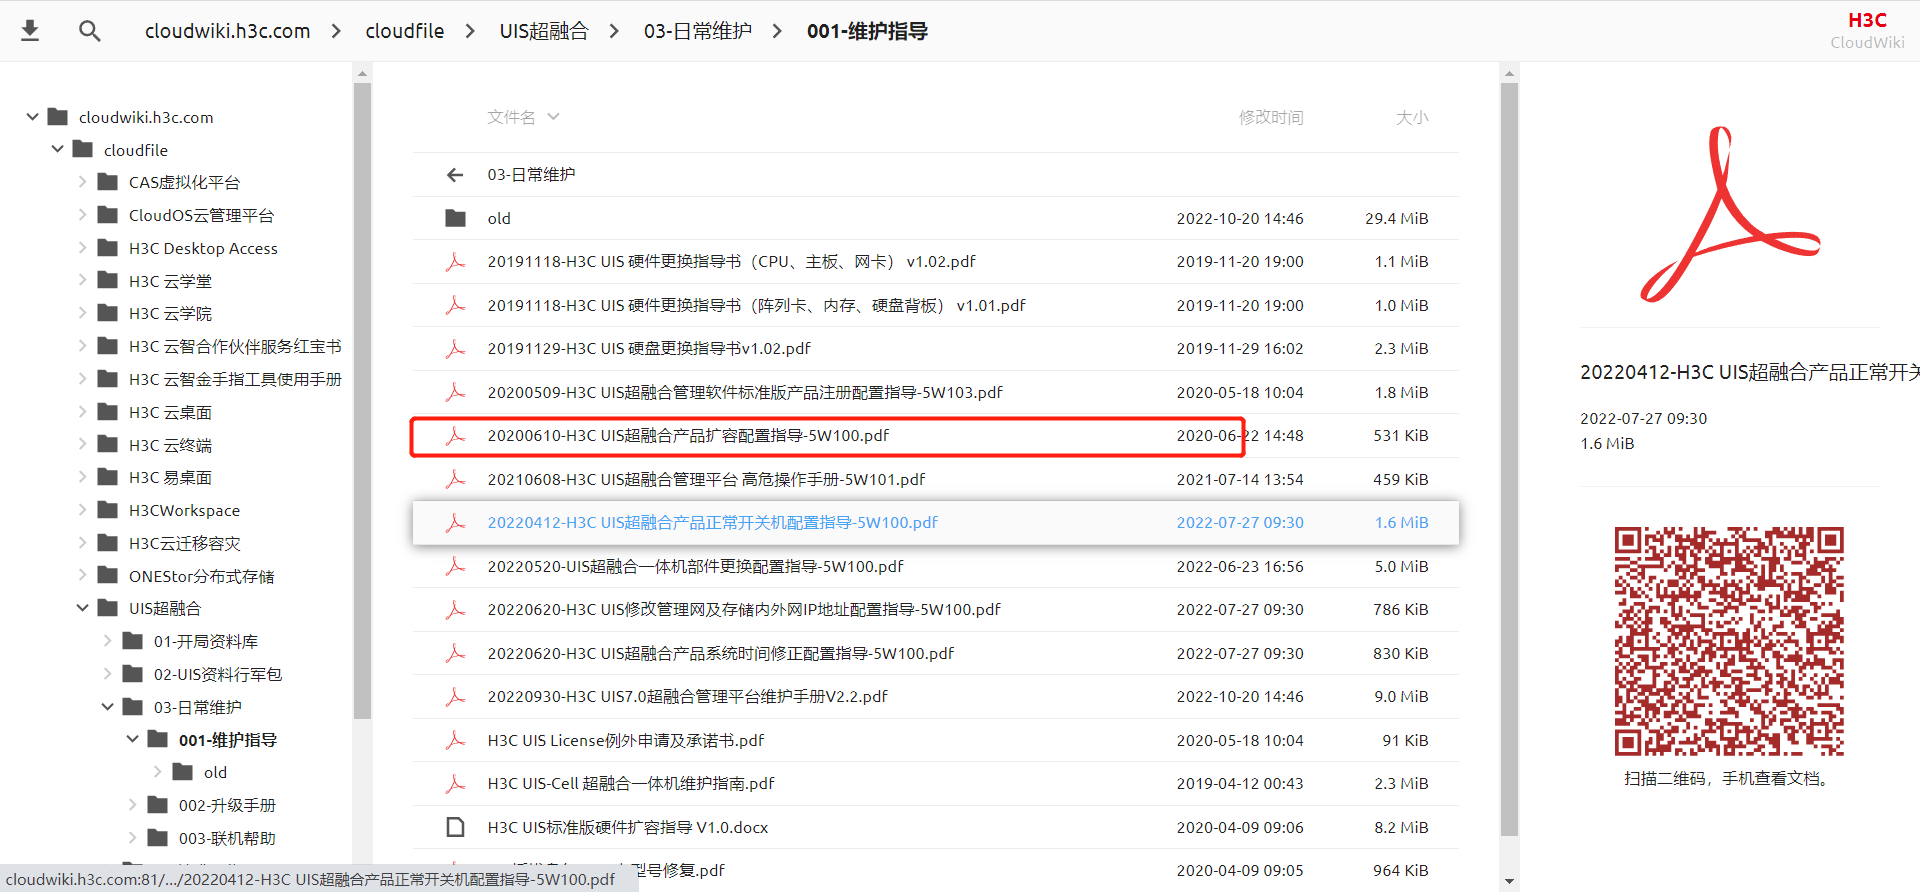The height and width of the screenshot is (892, 1920).
Task: Open 20191118 硬件更换指导书 v1.02 PDF
Action: [731, 261]
